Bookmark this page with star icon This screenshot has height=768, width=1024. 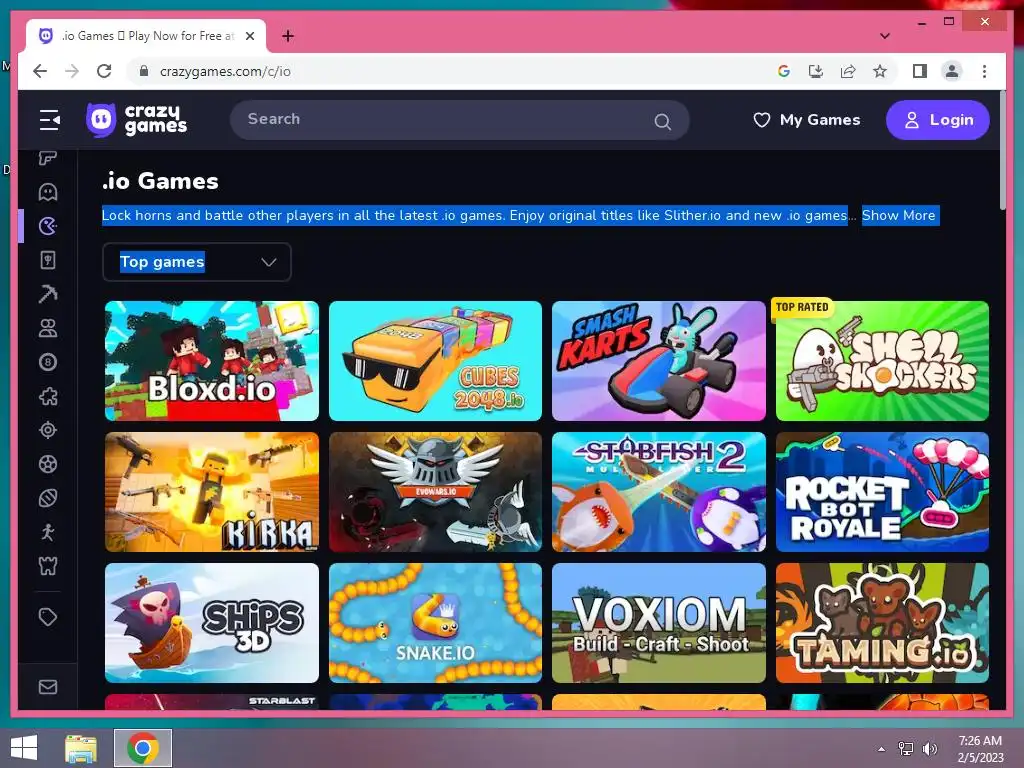pyautogui.click(x=880, y=71)
